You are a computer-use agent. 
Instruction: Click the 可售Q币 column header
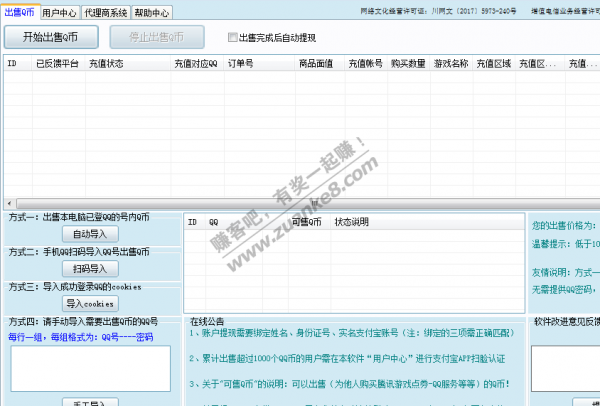coord(309,222)
